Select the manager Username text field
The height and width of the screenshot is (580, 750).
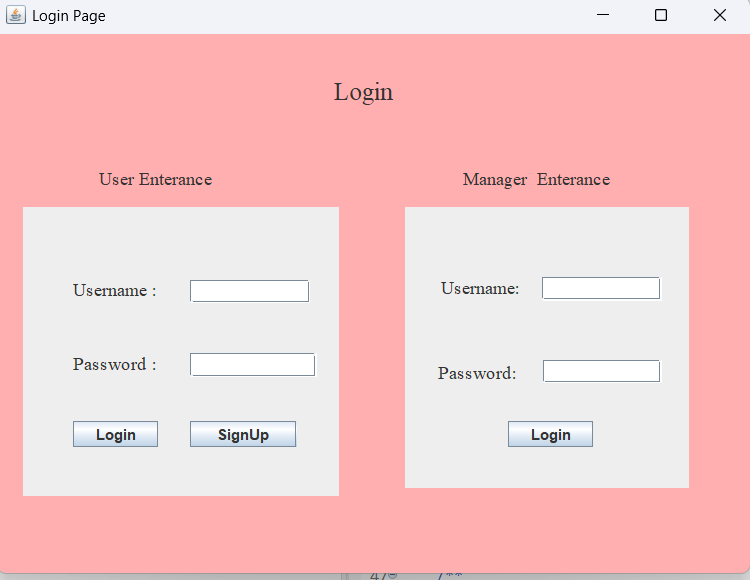point(600,288)
